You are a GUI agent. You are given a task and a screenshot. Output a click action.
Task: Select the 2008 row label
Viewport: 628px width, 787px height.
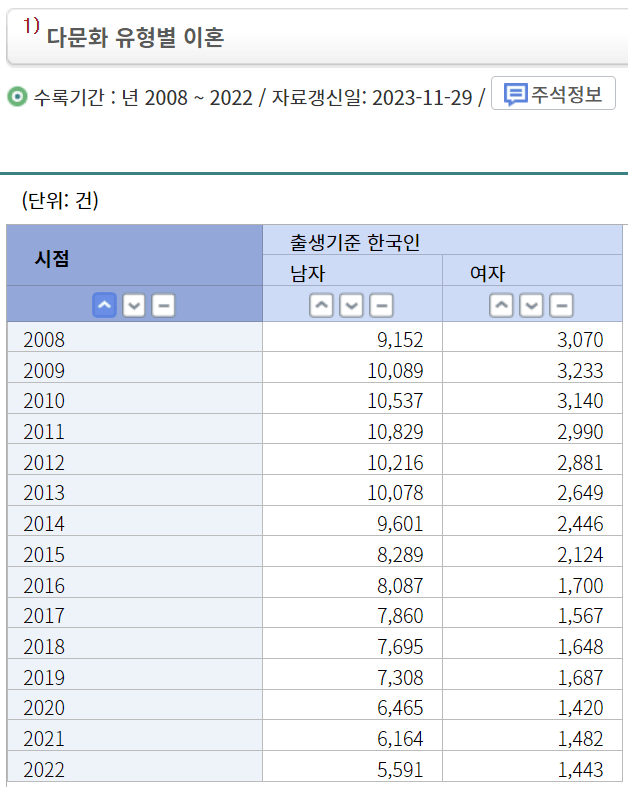44,340
